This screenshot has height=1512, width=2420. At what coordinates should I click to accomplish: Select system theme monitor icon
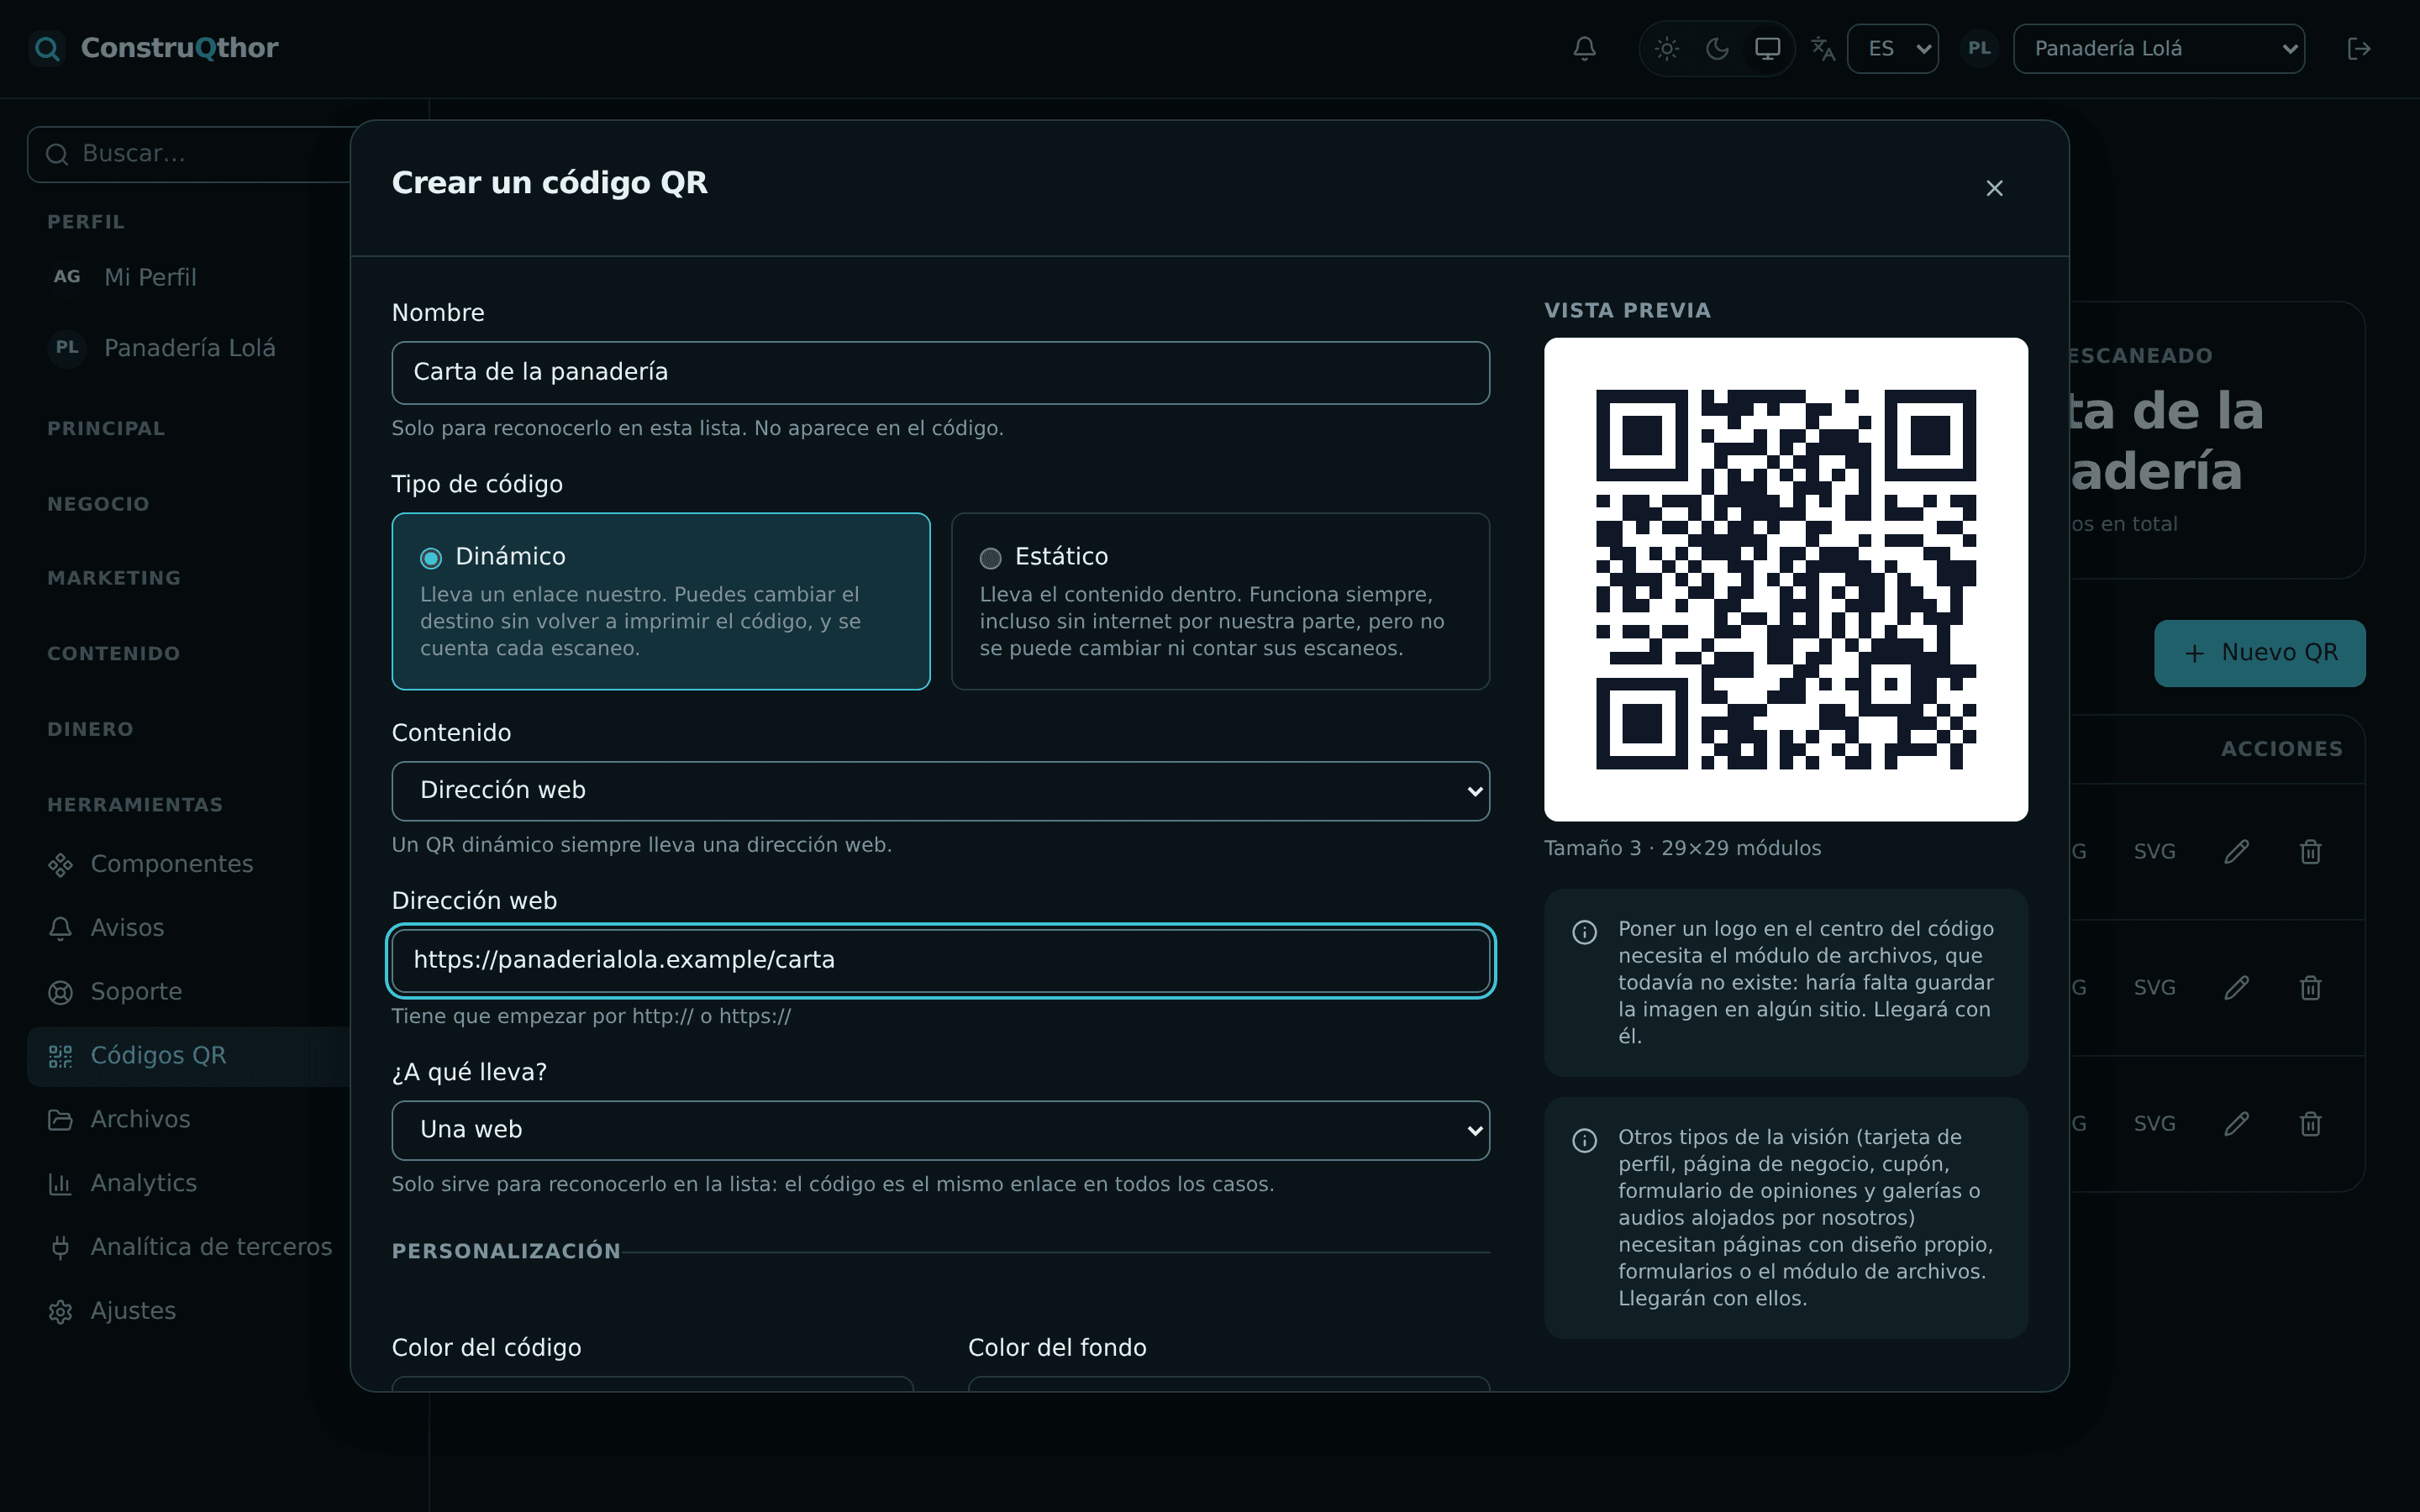(x=1767, y=48)
